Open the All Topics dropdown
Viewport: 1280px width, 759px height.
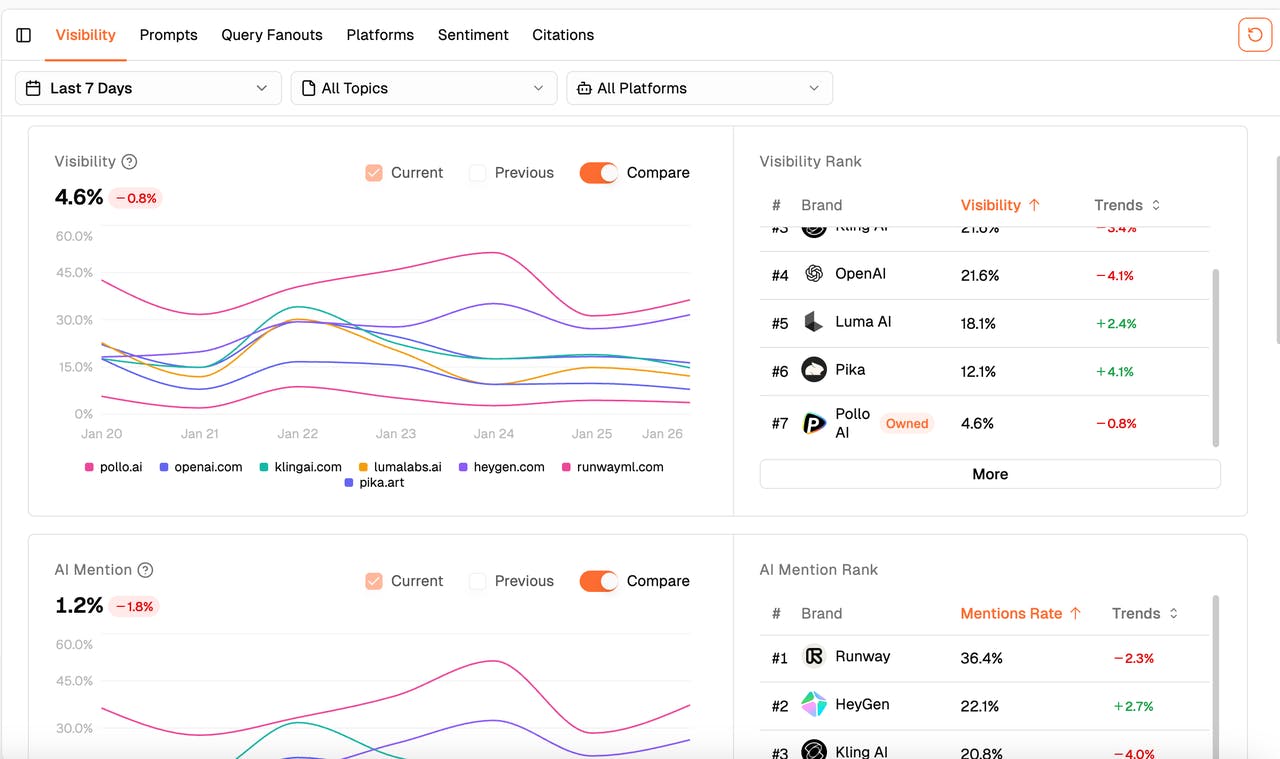pyautogui.click(x=424, y=88)
